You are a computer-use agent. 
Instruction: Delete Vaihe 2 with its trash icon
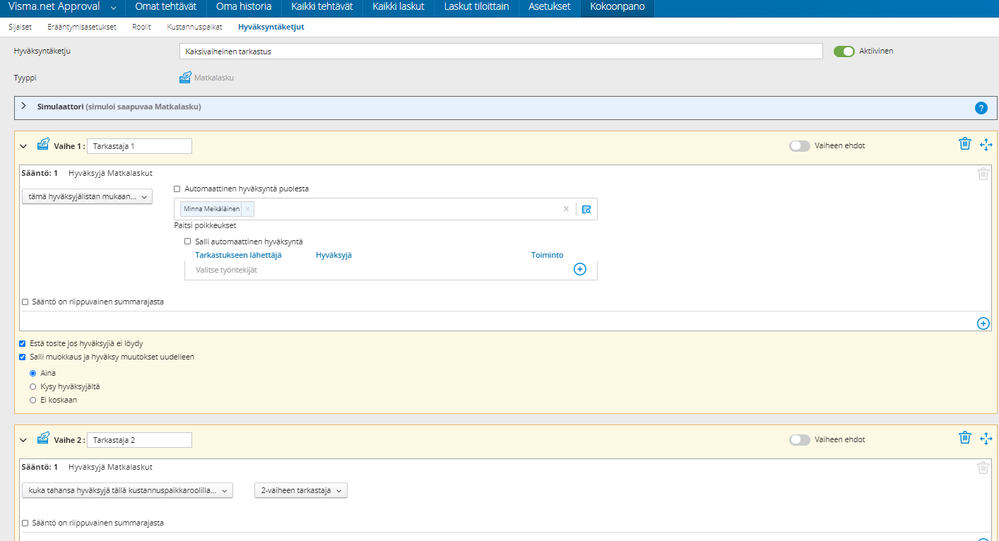pyautogui.click(x=965, y=438)
